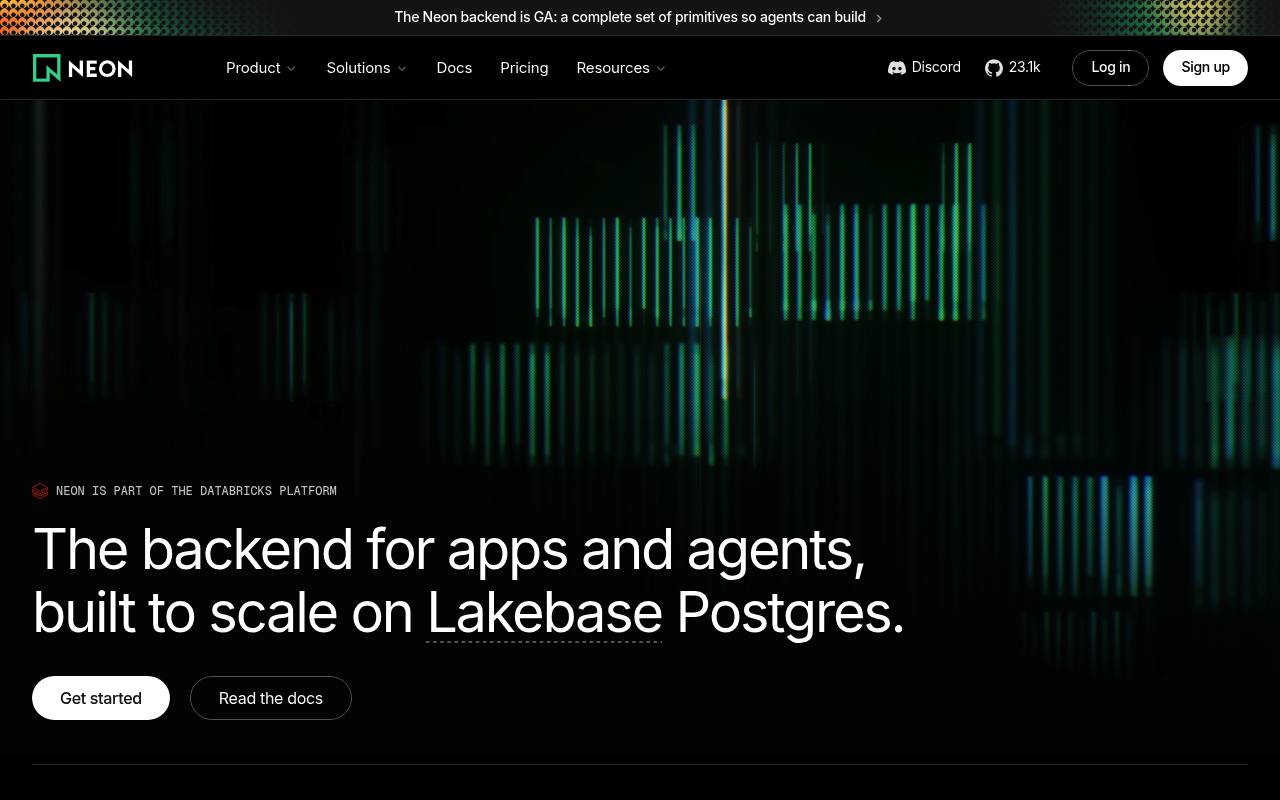The image size is (1280, 800).
Task: Click the headline 'The backend for apps and agents,'
Action: [x=449, y=549]
